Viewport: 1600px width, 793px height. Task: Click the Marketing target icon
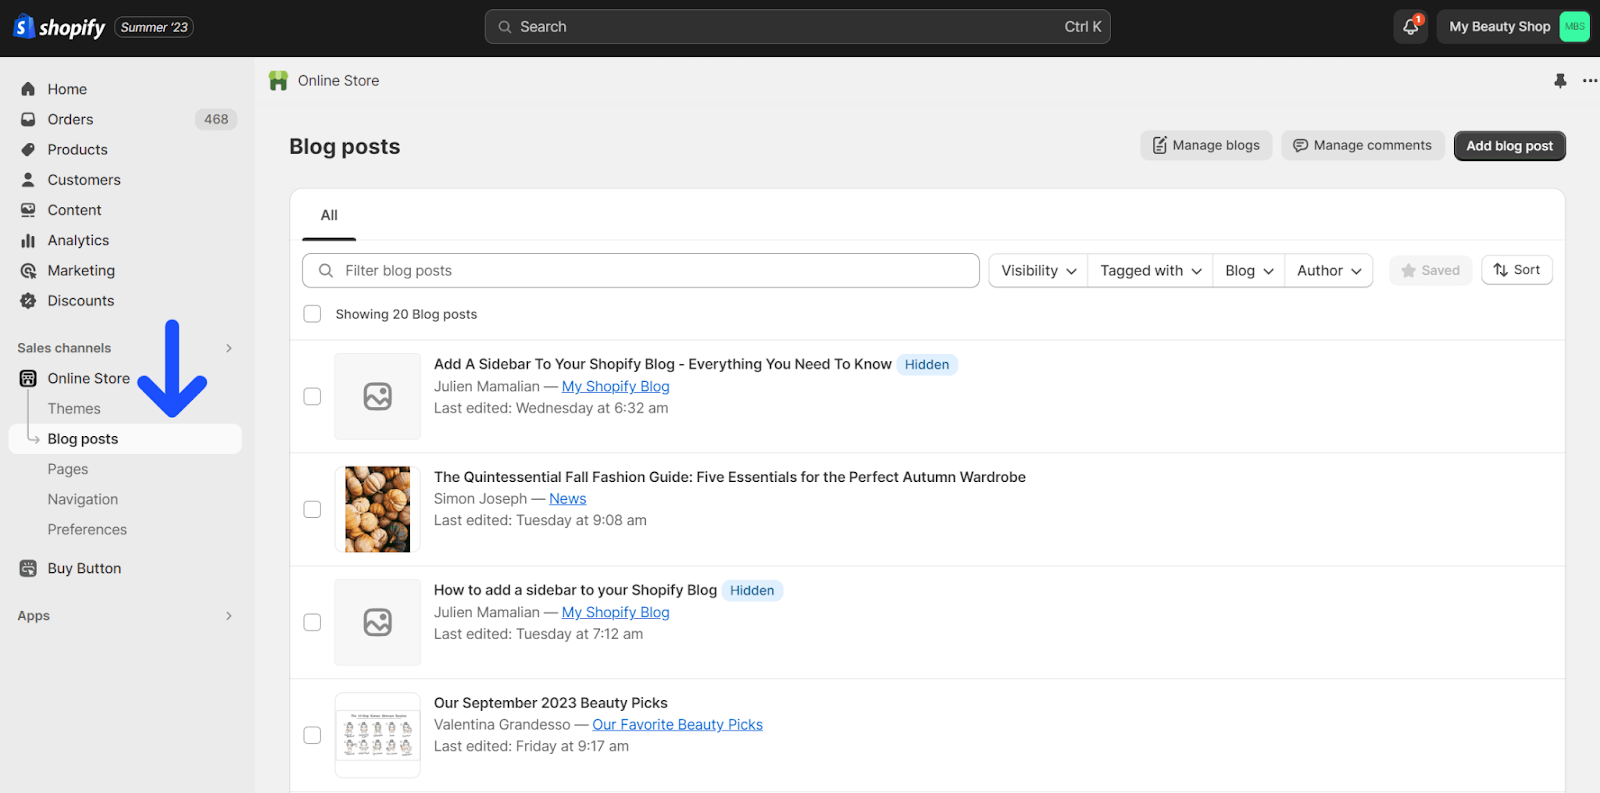28,270
